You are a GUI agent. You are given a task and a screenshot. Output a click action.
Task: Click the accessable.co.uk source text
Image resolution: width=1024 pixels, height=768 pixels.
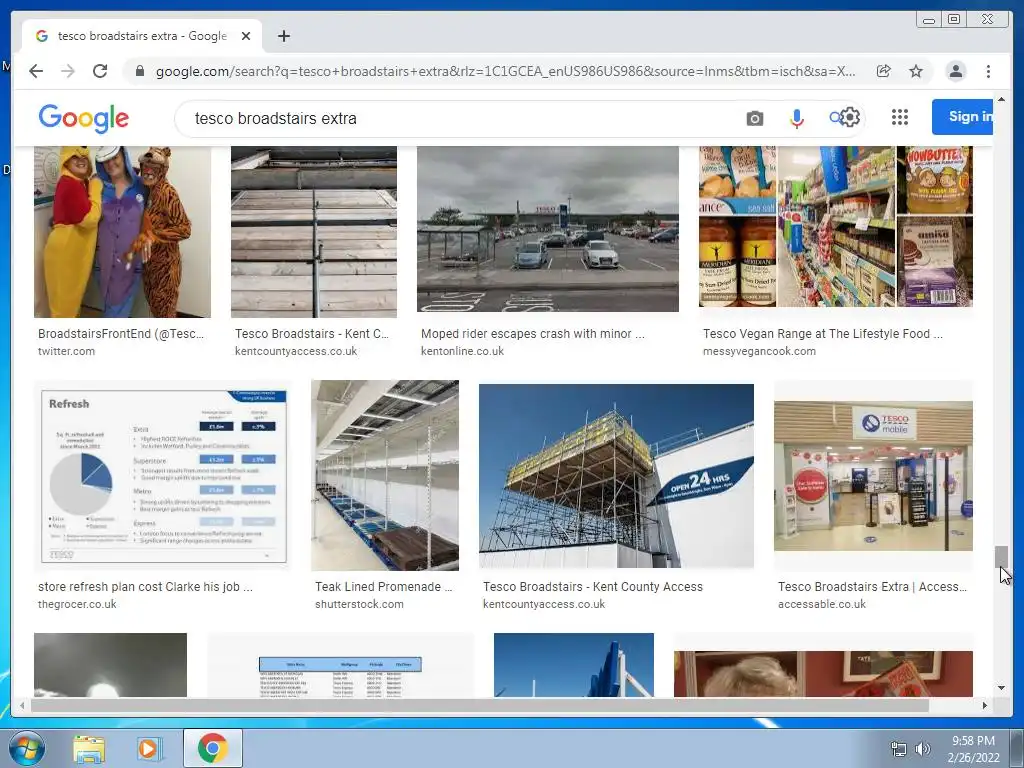click(x=822, y=604)
